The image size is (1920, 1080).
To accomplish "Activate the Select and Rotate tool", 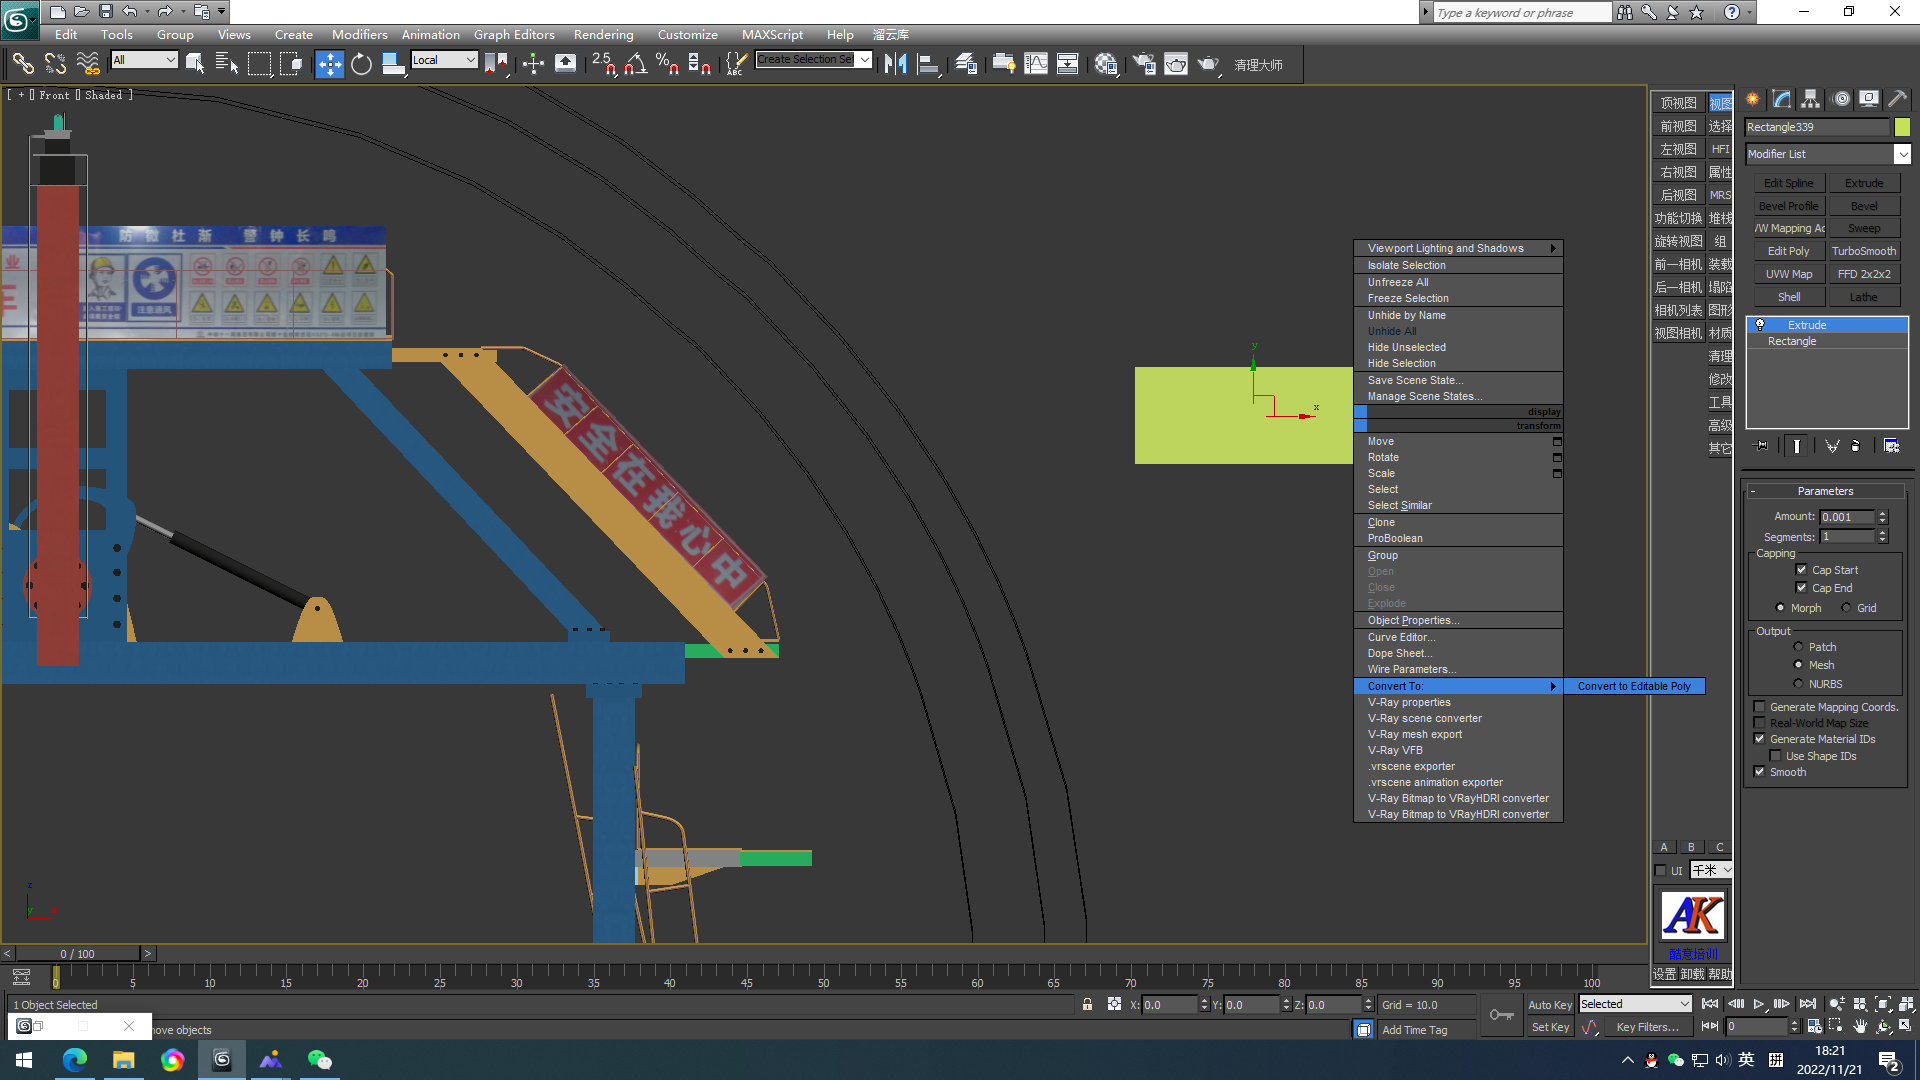I will click(x=361, y=64).
